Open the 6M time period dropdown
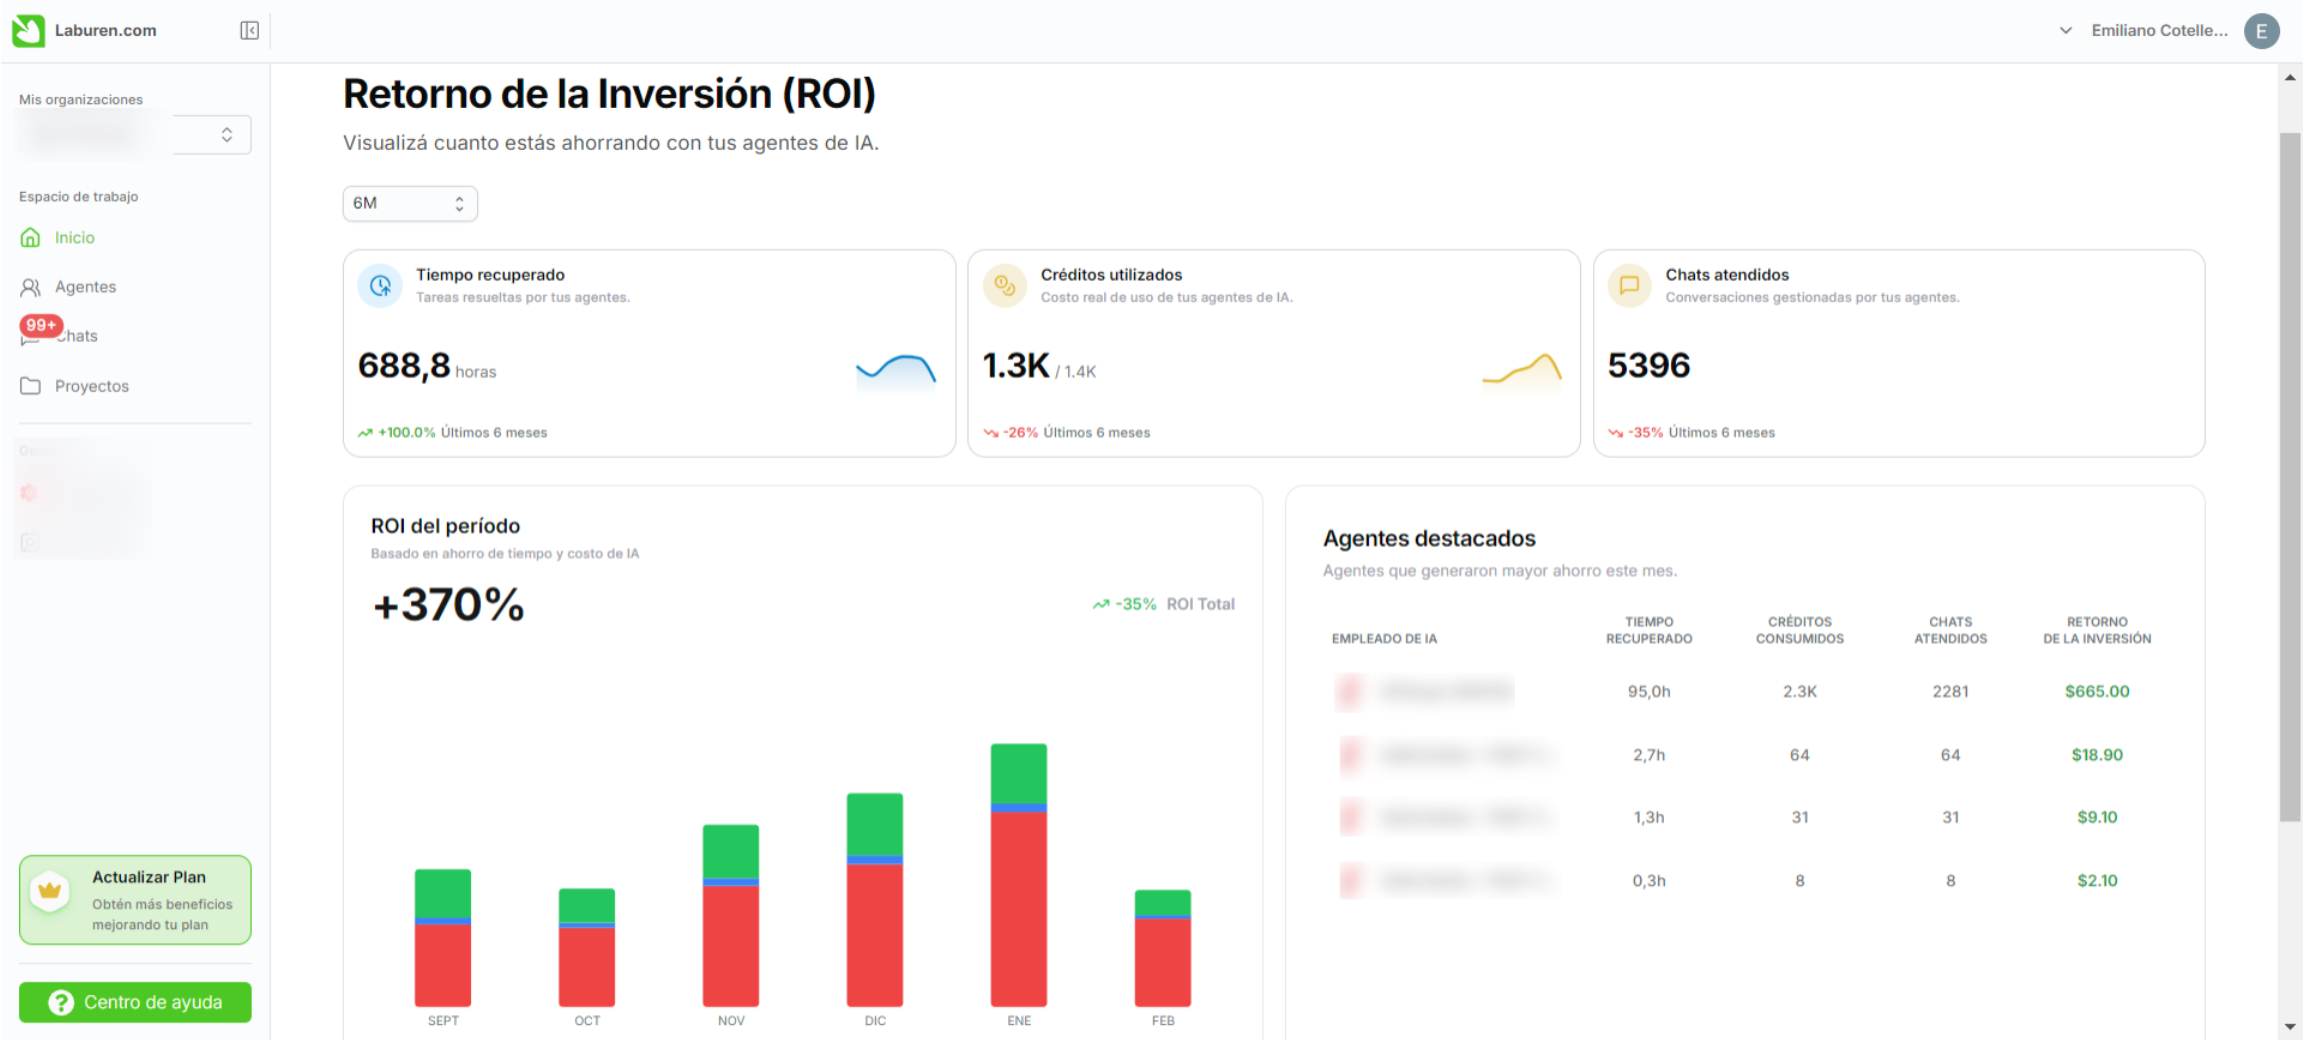 pyautogui.click(x=410, y=204)
